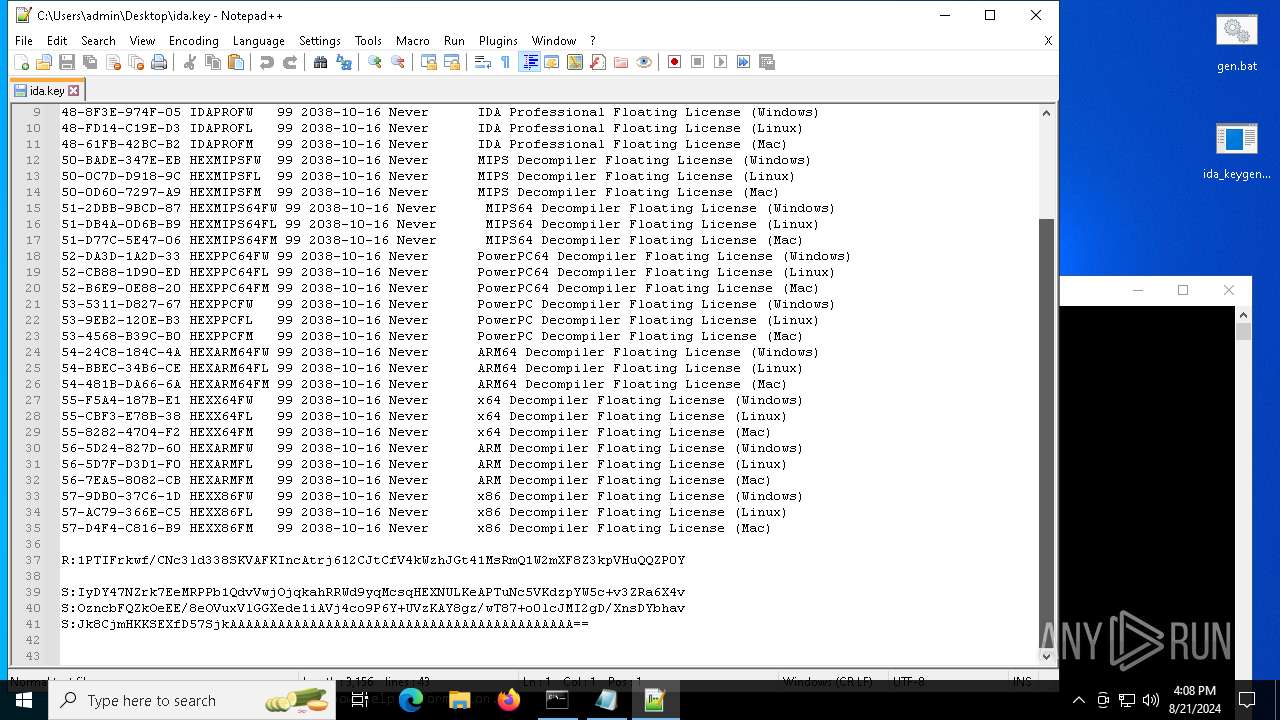The image size is (1280, 720).
Task: Open the Settings menu
Action: pyautogui.click(x=320, y=41)
